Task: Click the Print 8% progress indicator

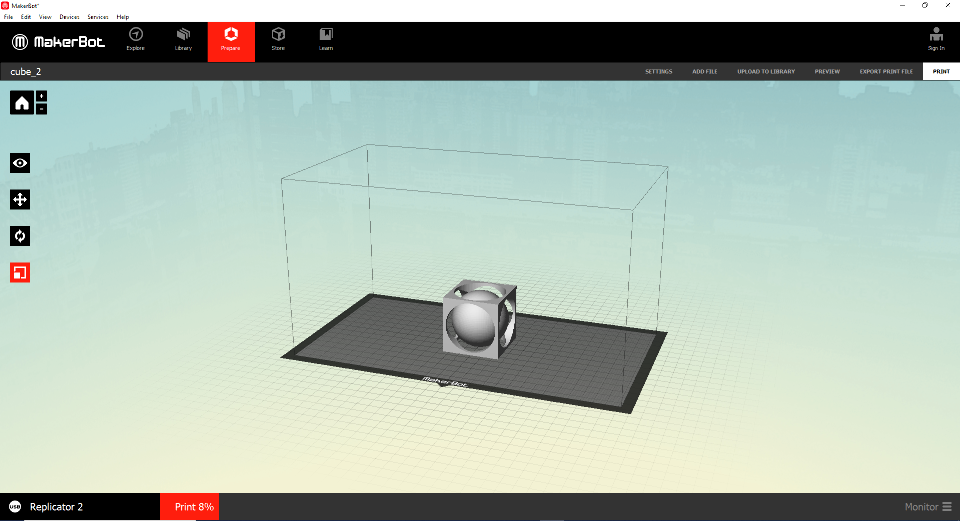Action: 190,507
